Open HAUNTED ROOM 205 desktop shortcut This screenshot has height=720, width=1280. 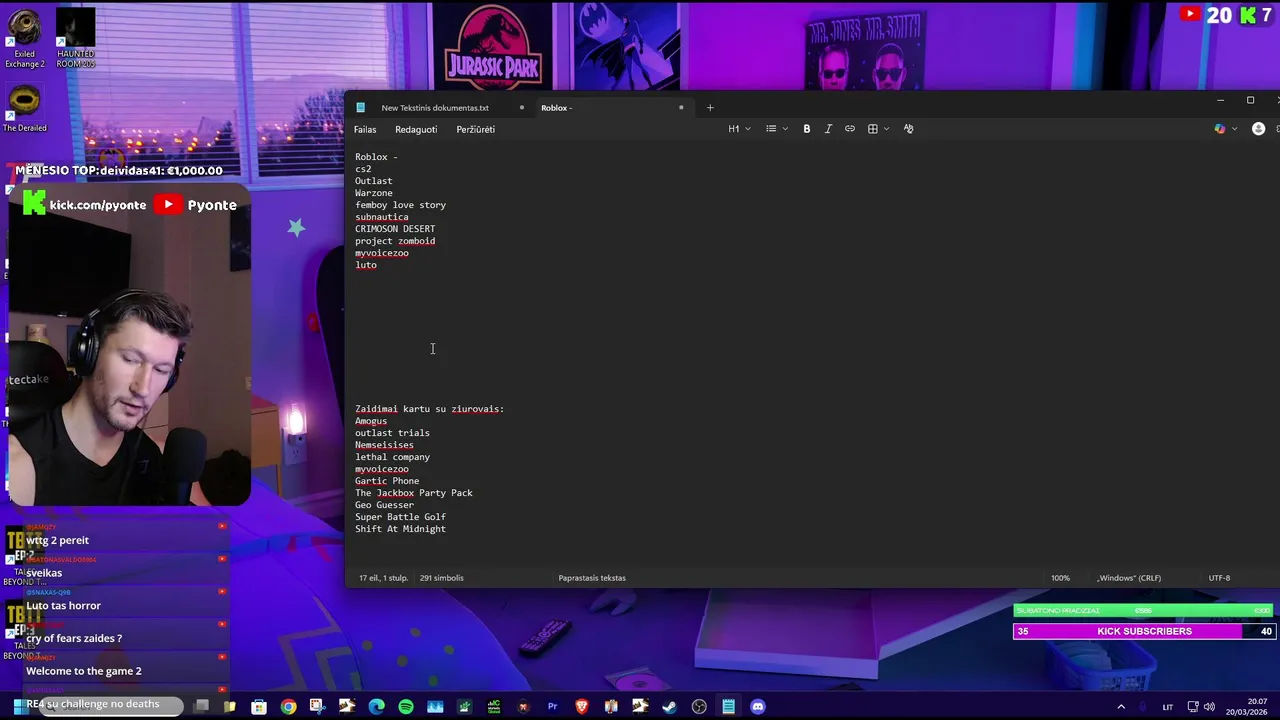pyautogui.click(x=75, y=40)
